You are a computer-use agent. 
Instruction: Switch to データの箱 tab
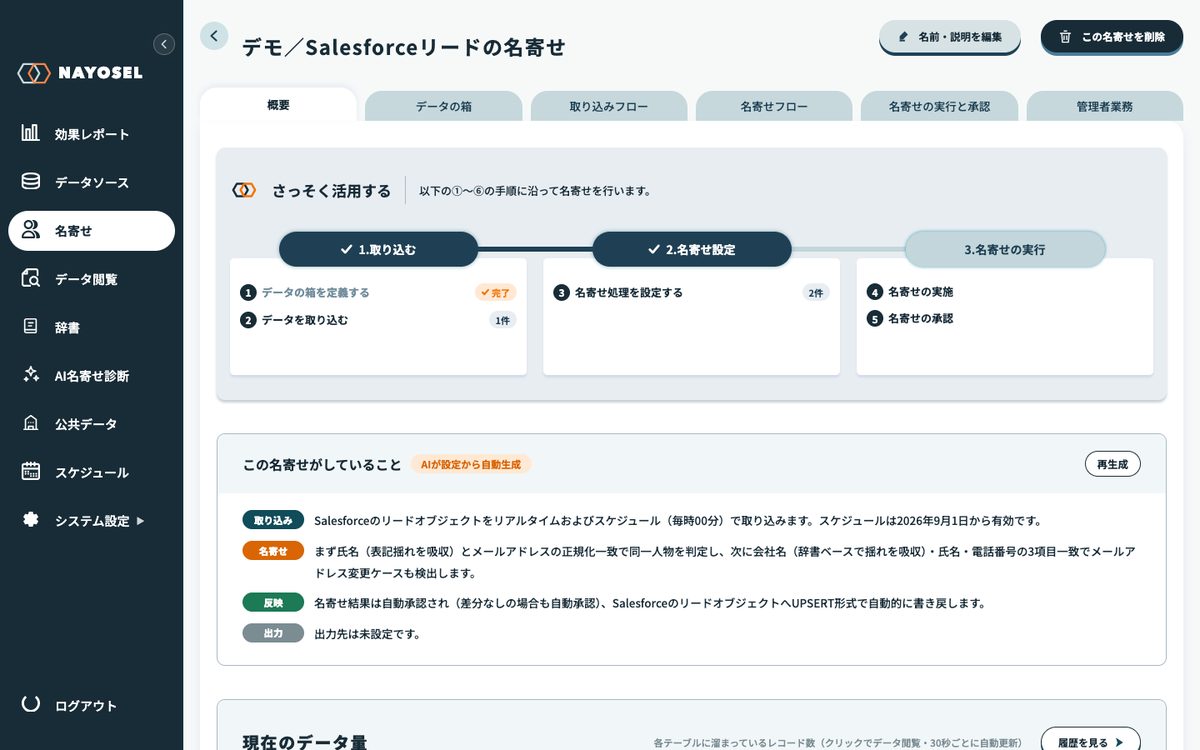[x=444, y=106]
